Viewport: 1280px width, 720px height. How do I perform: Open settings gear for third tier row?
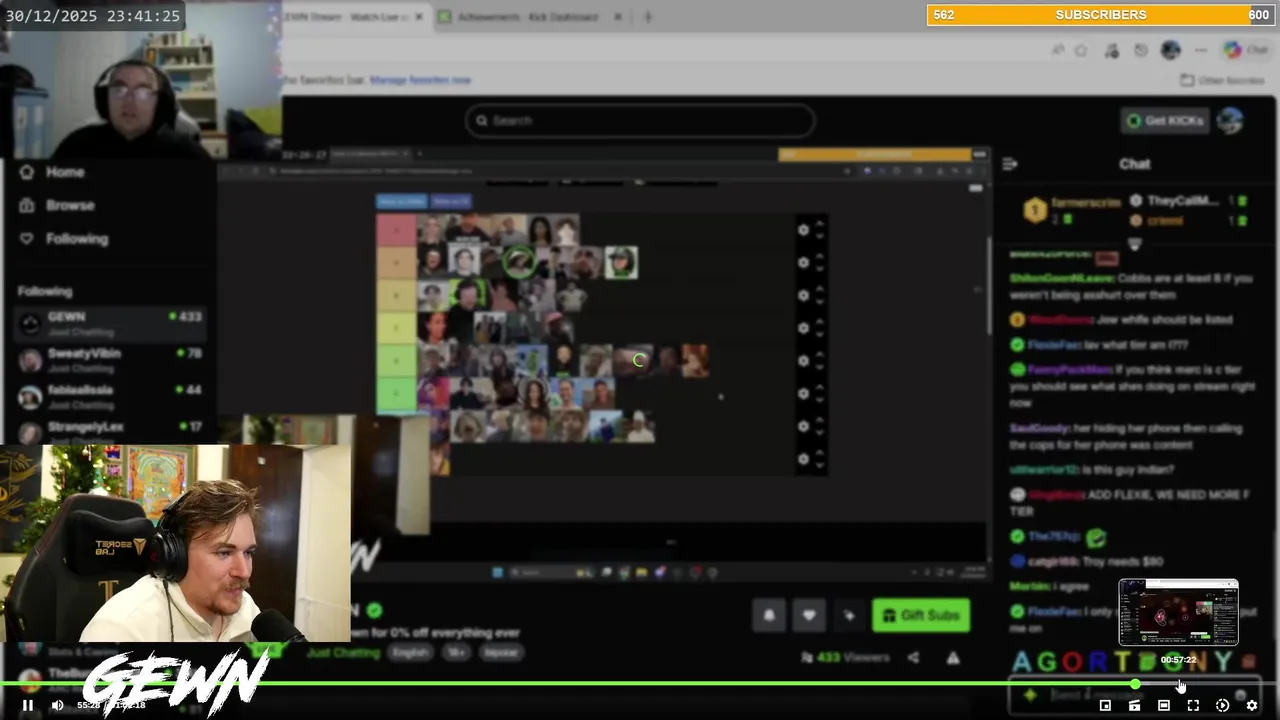tap(803, 296)
